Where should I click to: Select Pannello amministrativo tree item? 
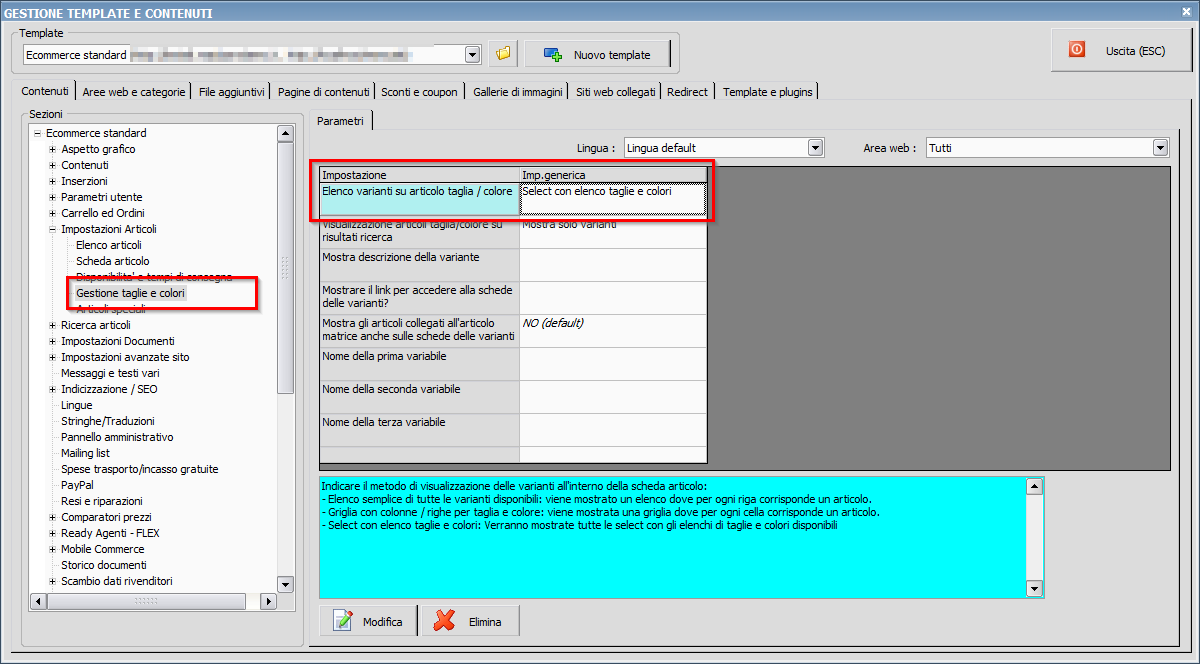point(117,437)
